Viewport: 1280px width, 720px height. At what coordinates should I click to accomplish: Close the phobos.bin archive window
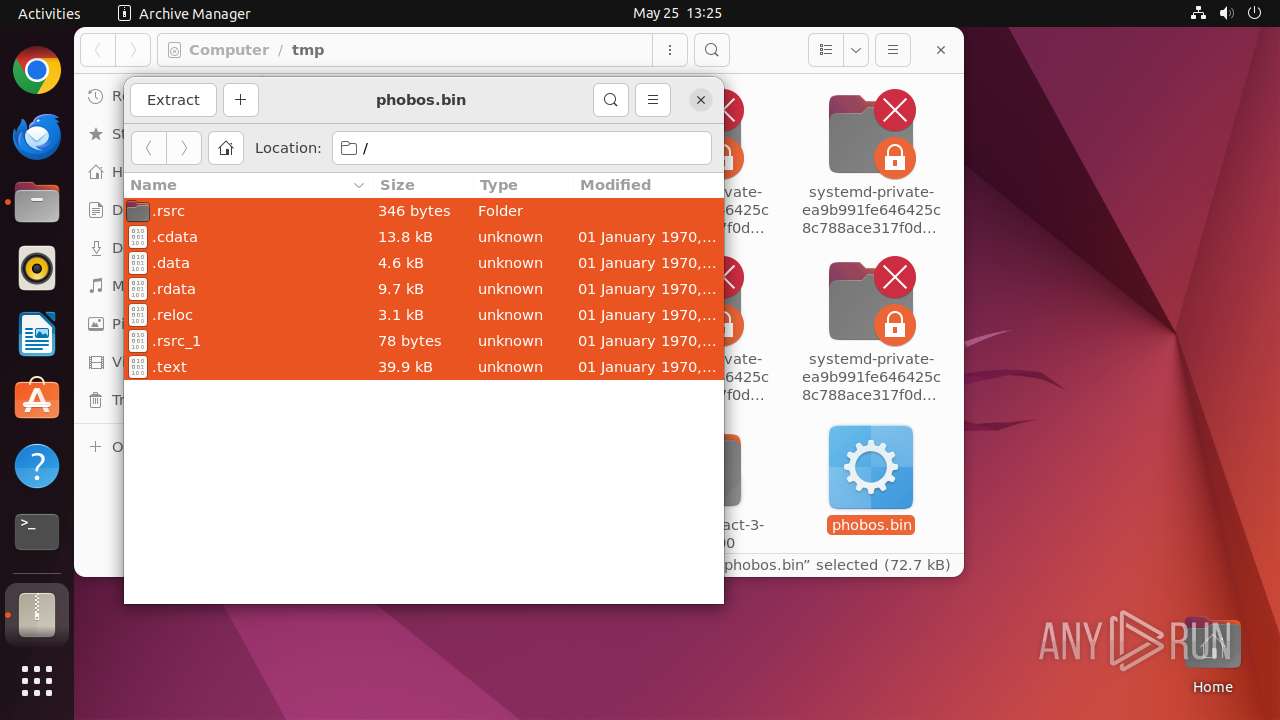coord(701,100)
